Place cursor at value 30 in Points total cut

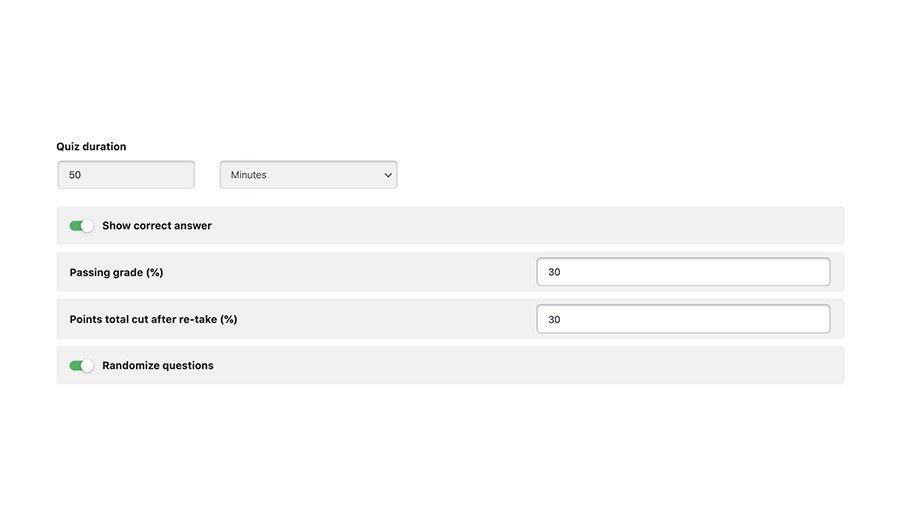554,320
